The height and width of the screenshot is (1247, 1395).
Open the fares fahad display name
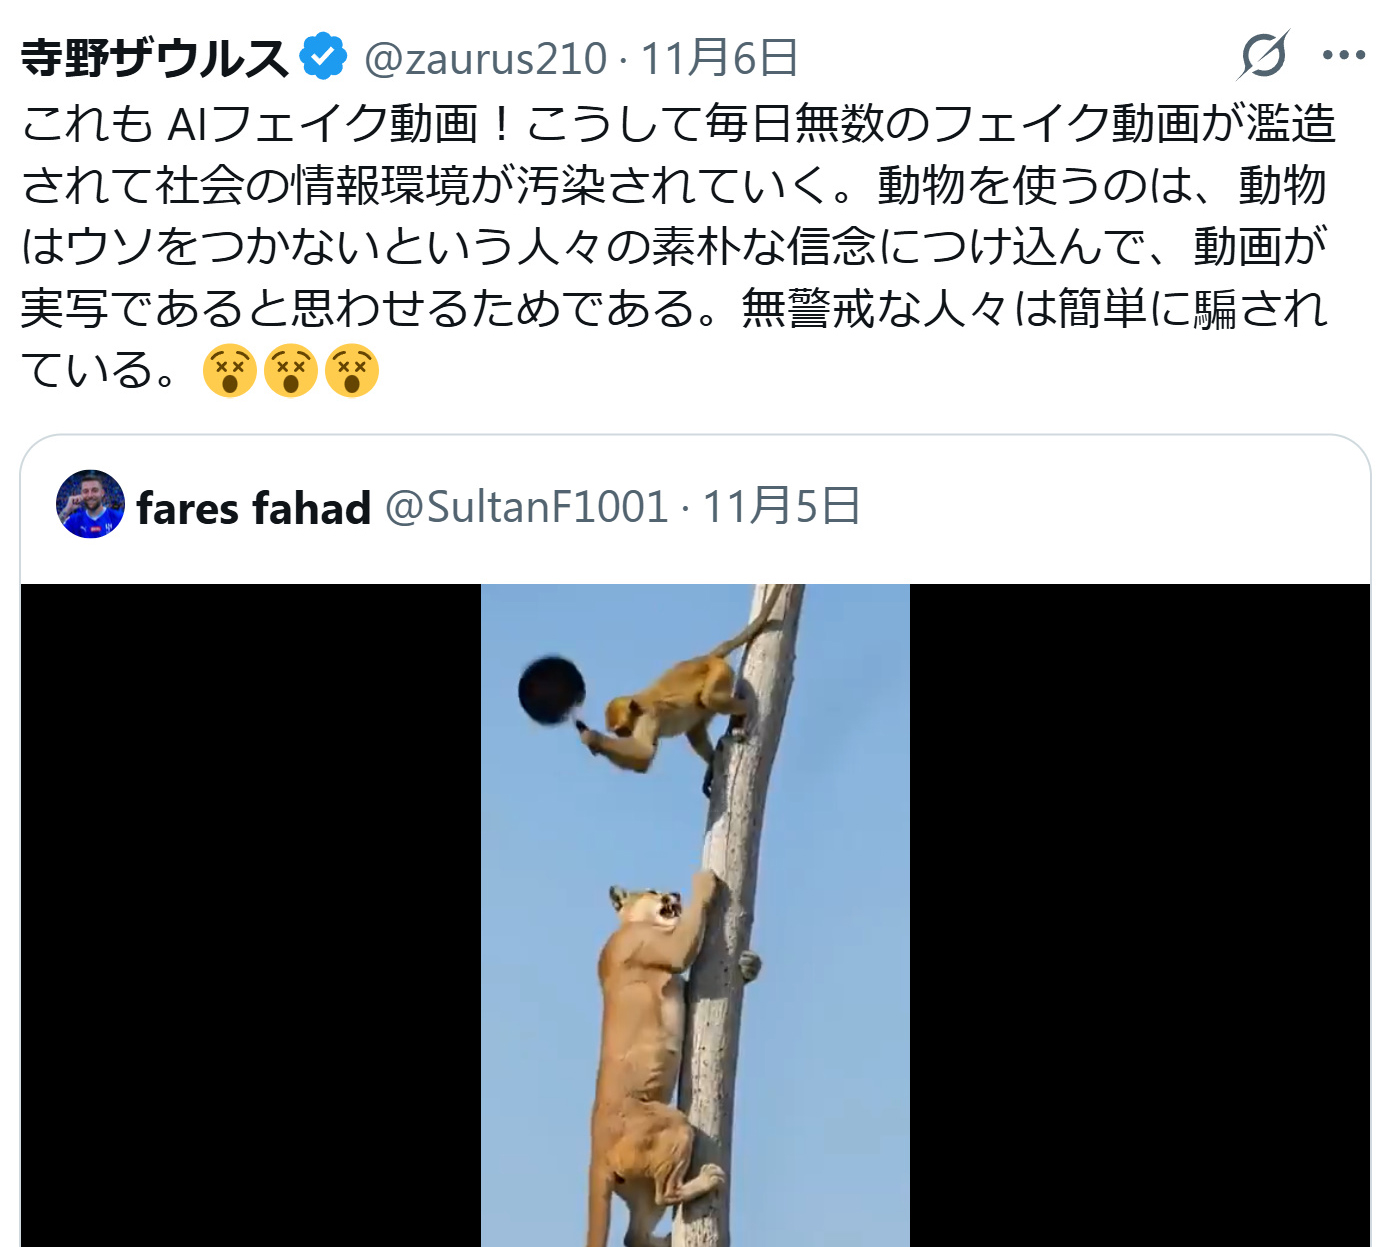click(254, 508)
